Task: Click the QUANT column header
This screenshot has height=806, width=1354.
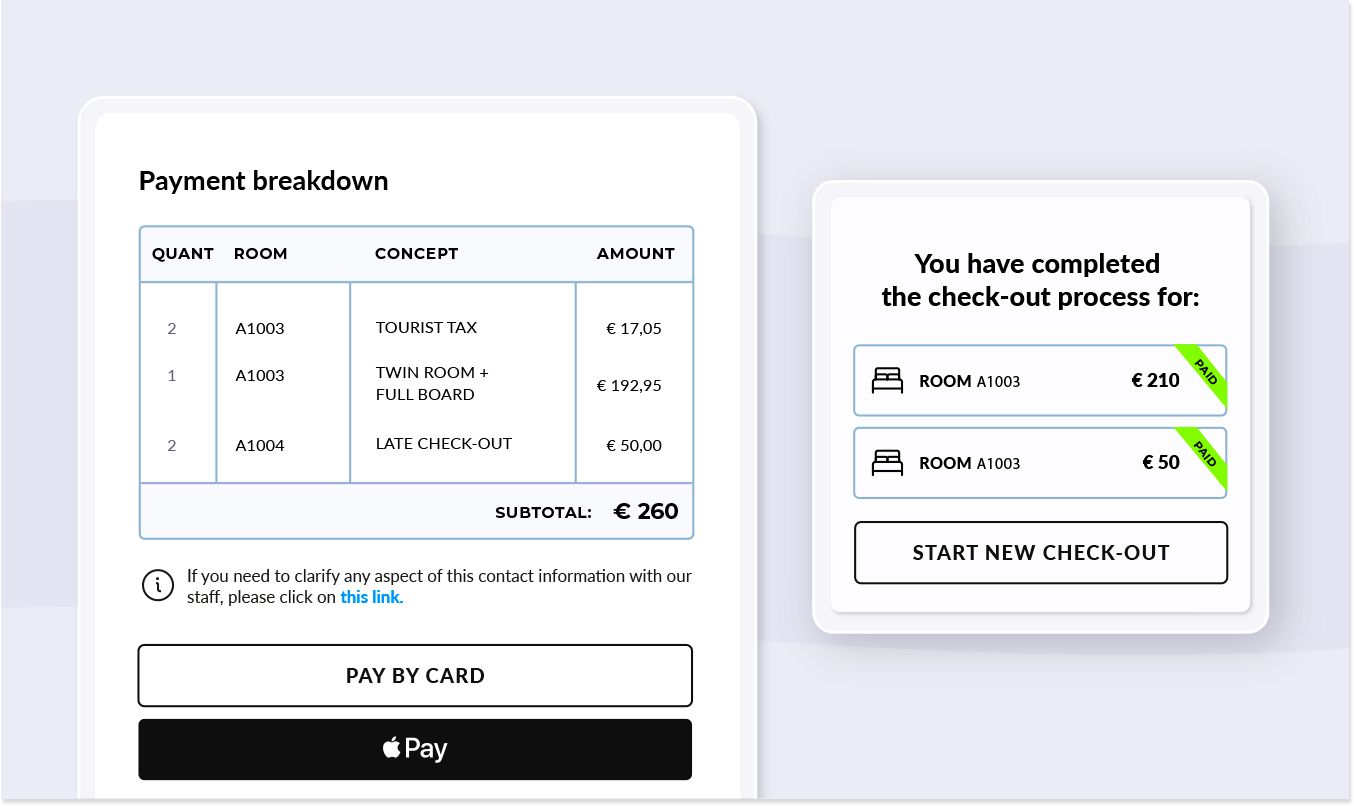Action: (x=183, y=254)
